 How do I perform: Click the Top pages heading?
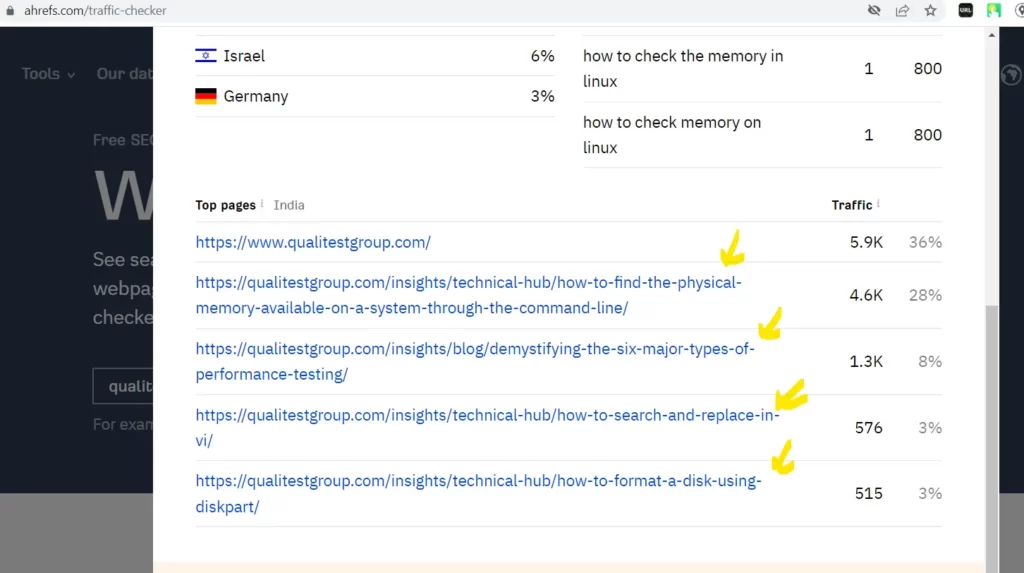(x=225, y=205)
